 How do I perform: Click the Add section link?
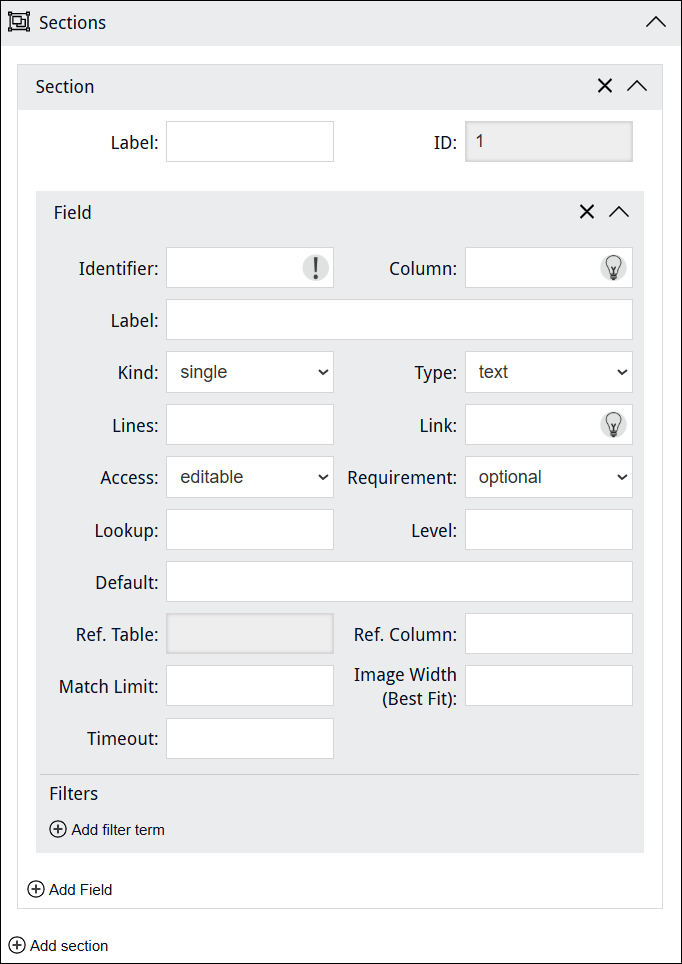coord(68,945)
